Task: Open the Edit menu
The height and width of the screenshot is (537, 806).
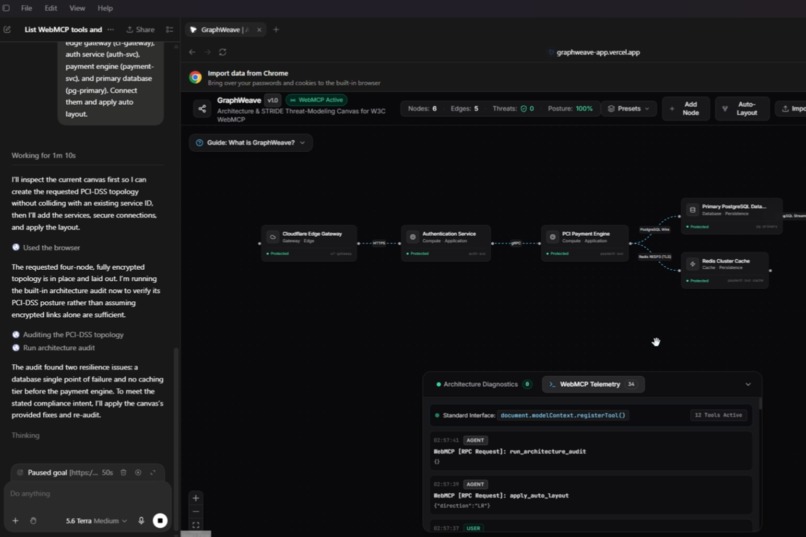Action: (50, 8)
